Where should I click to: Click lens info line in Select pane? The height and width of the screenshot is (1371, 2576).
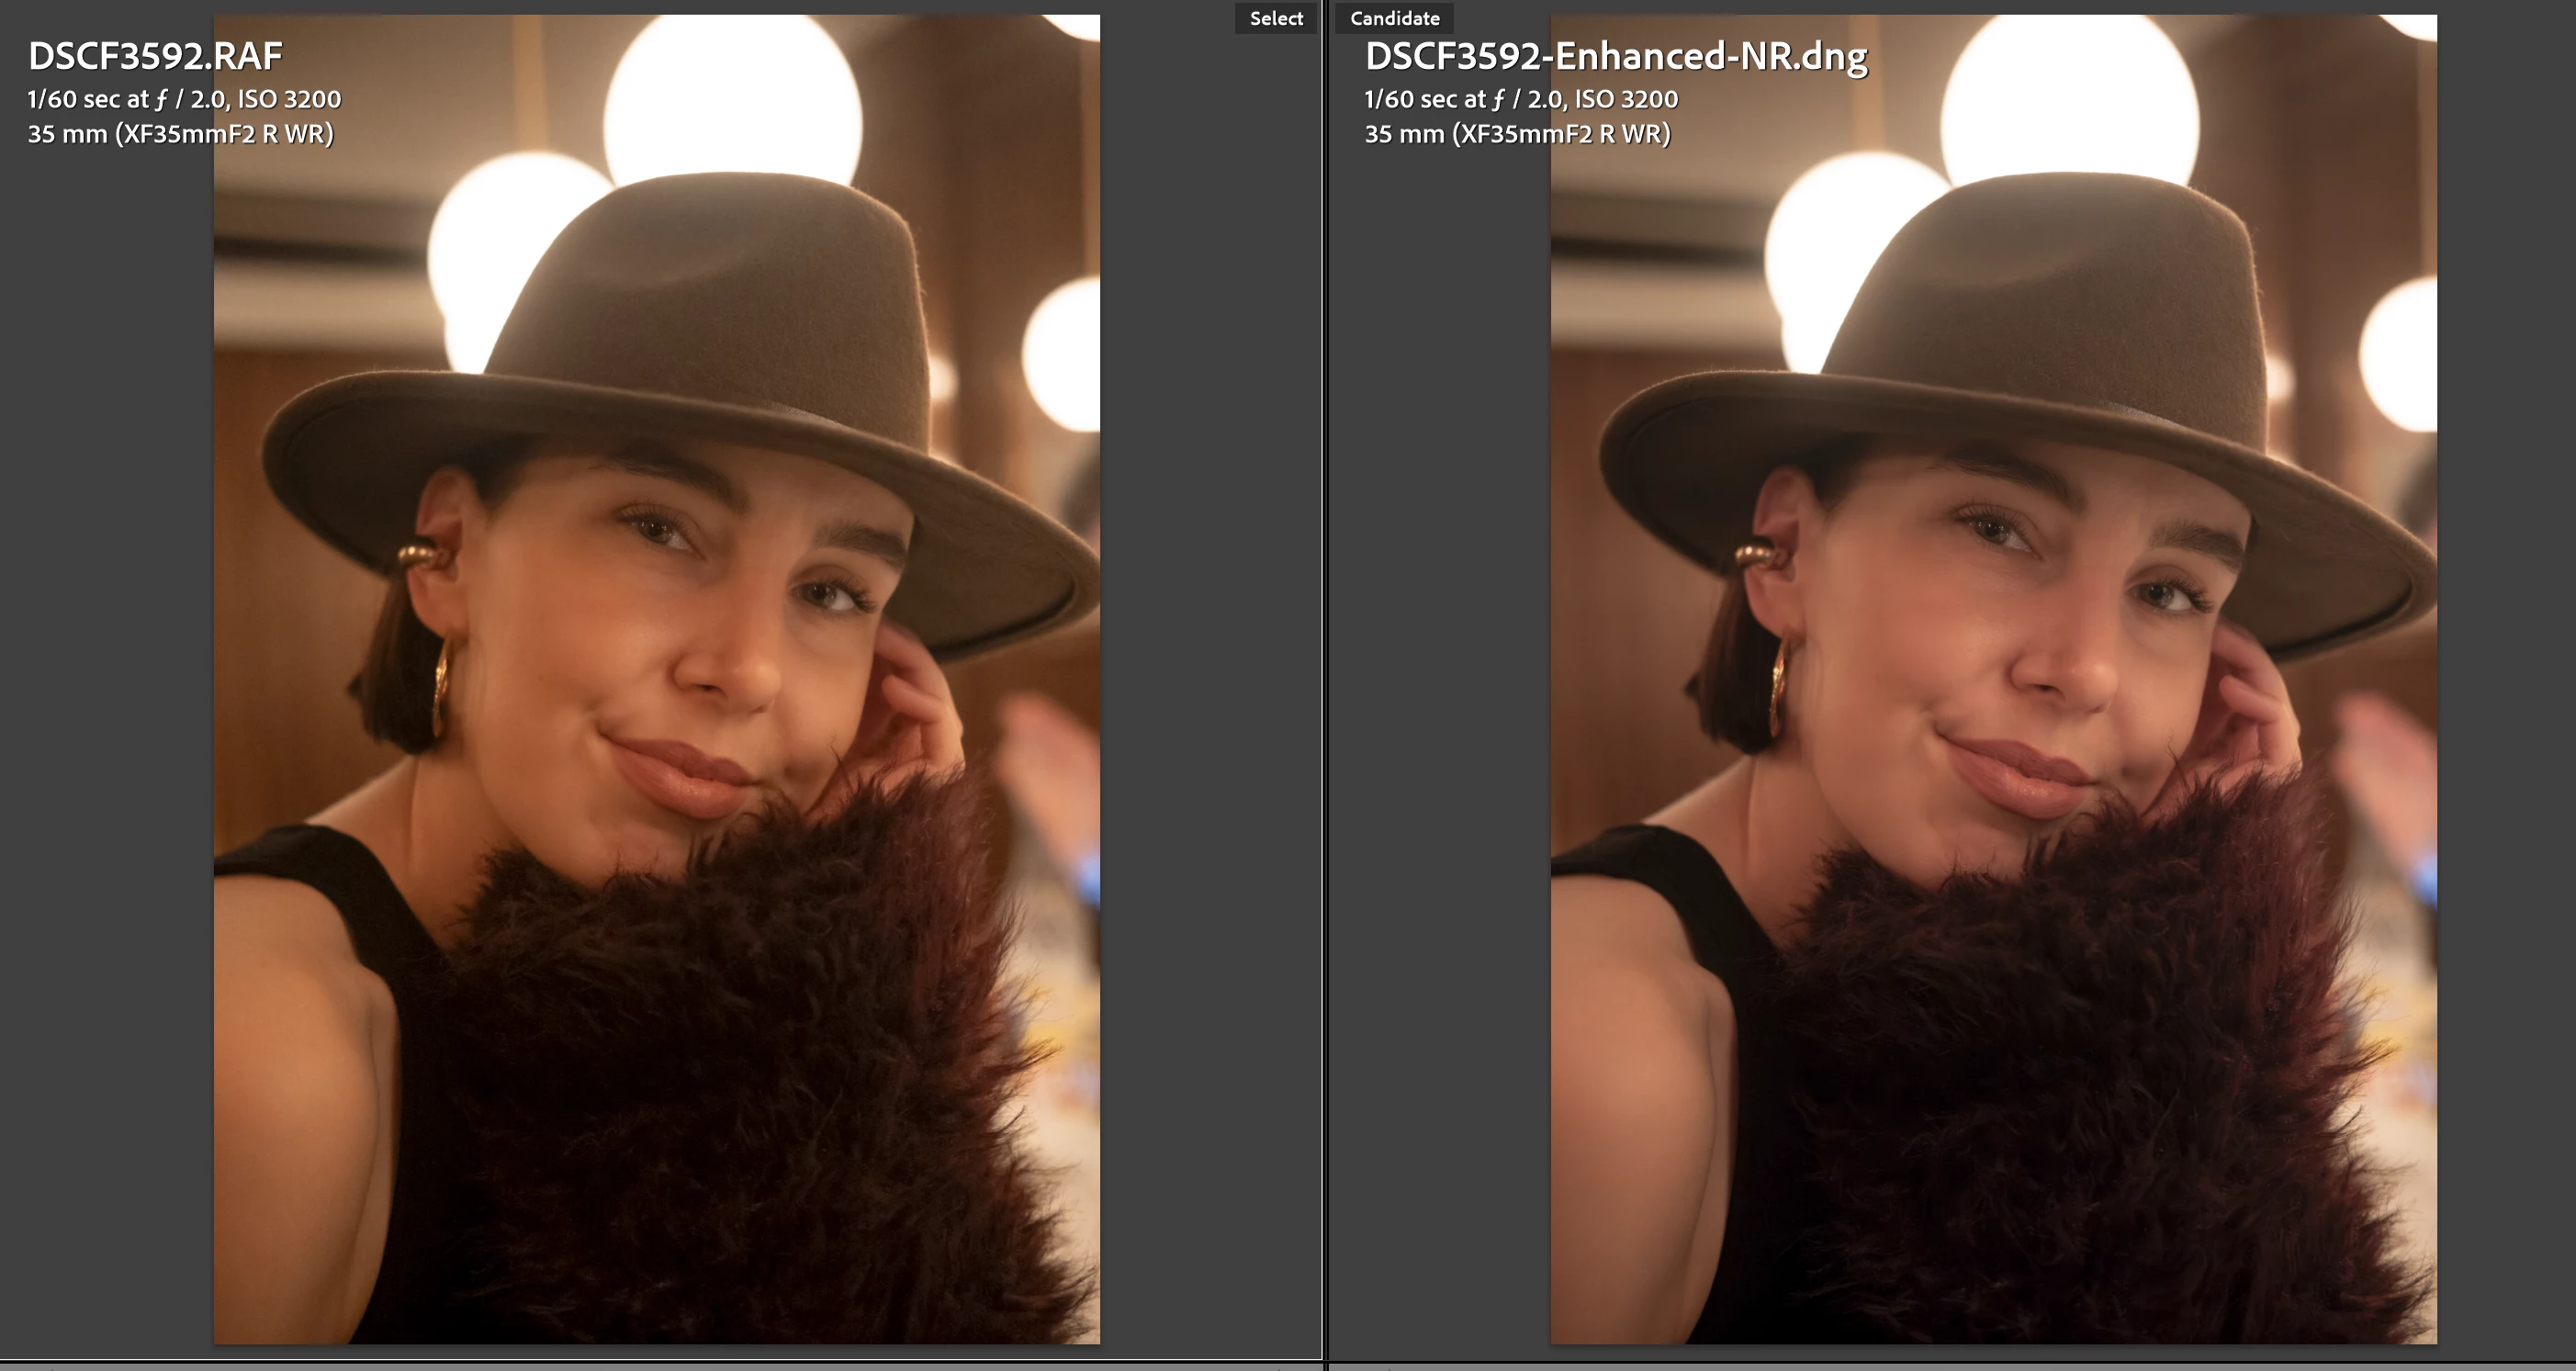[x=180, y=134]
